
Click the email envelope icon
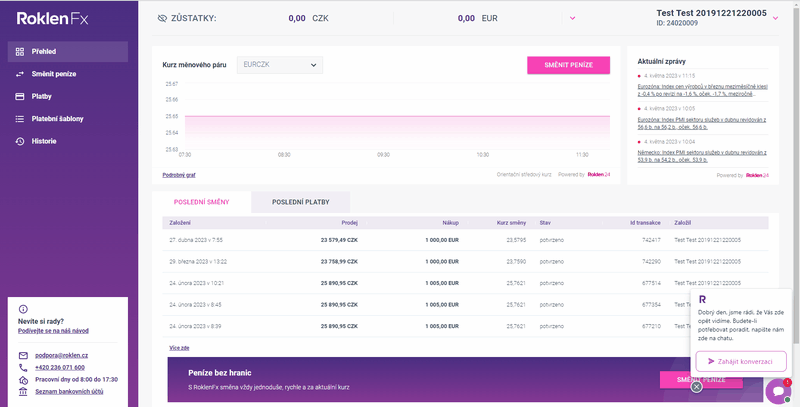coord(23,355)
